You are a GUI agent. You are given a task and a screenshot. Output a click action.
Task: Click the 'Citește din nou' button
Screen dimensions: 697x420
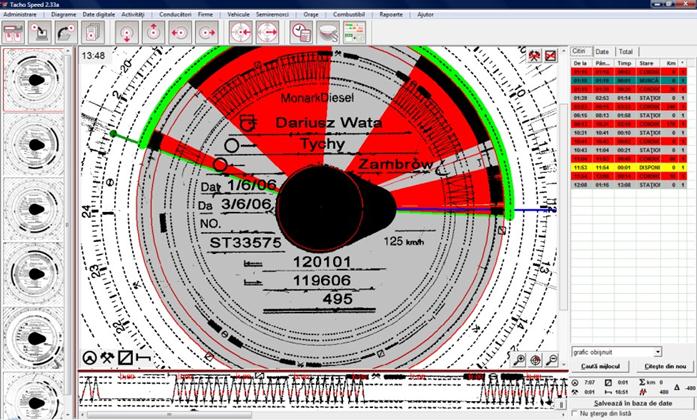[665, 367]
